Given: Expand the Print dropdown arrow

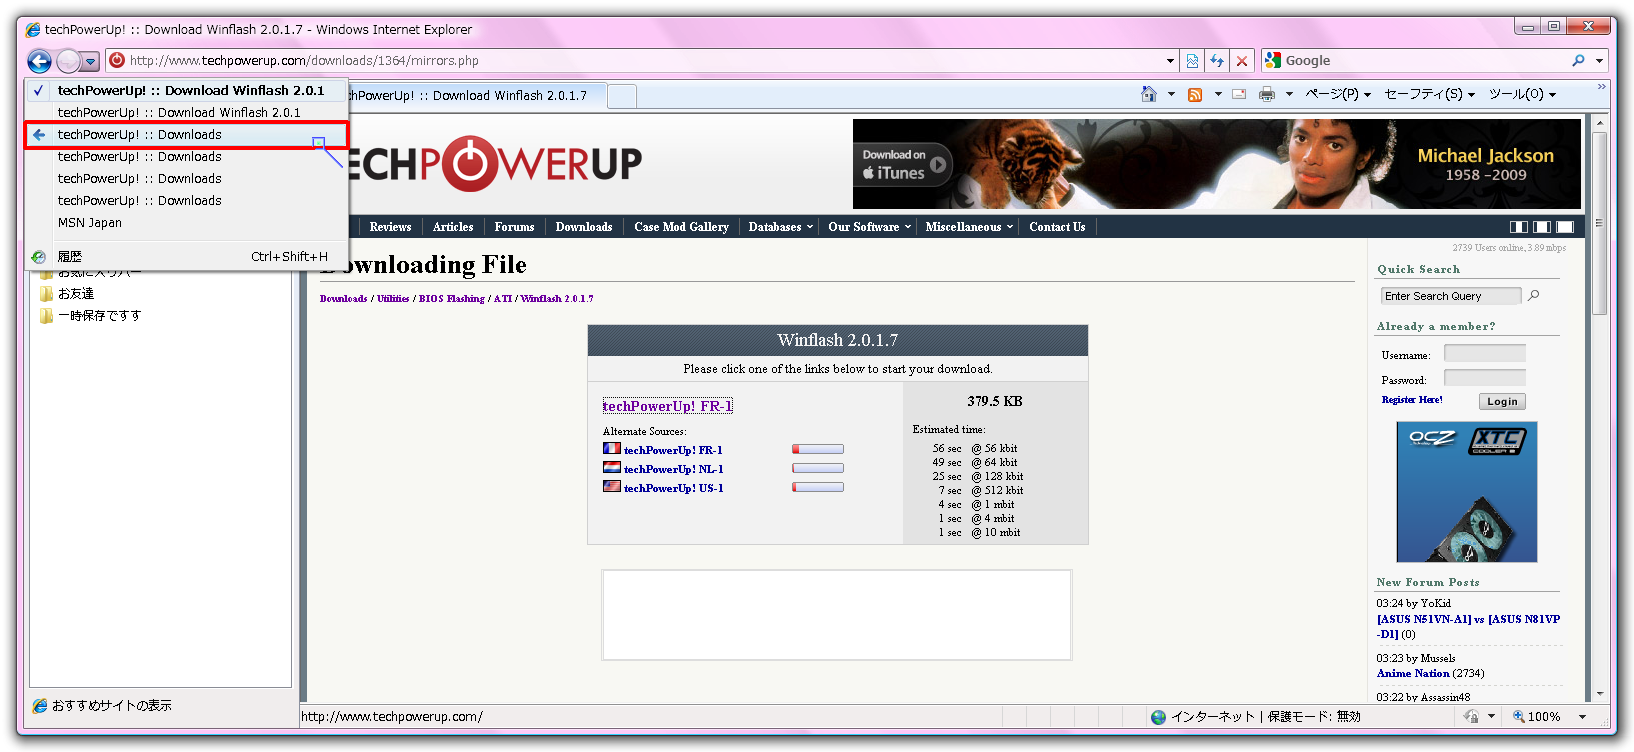Looking at the screenshot, I should [x=1289, y=94].
